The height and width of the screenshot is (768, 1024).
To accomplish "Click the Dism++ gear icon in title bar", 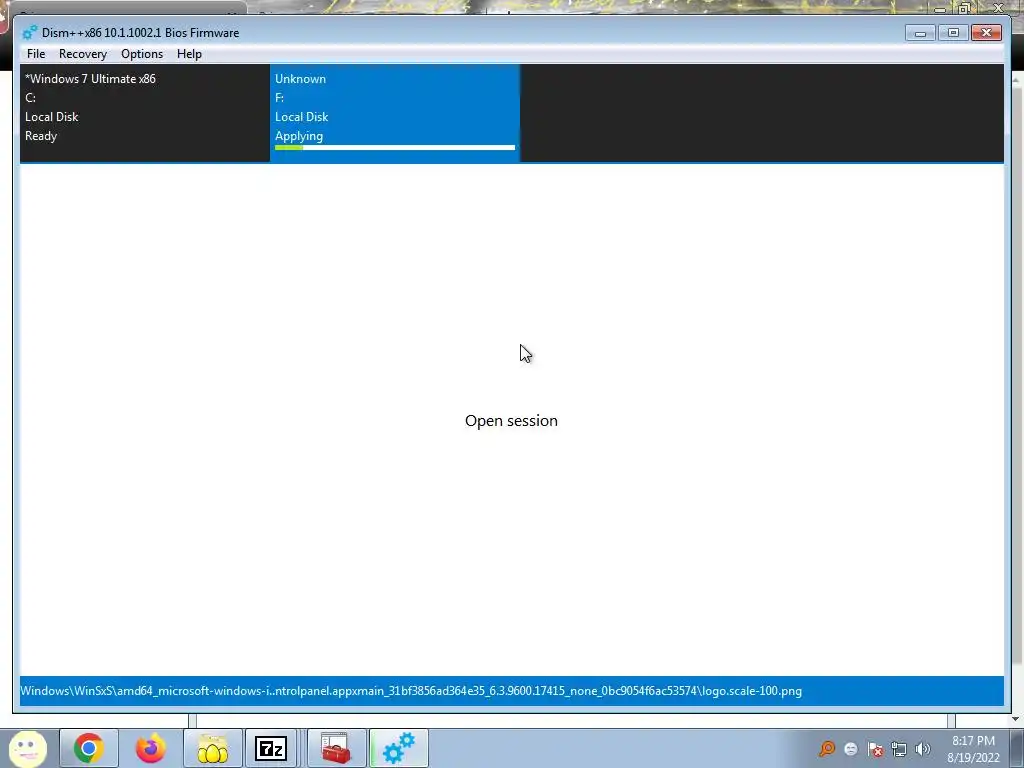I will [x=29, y=33].
